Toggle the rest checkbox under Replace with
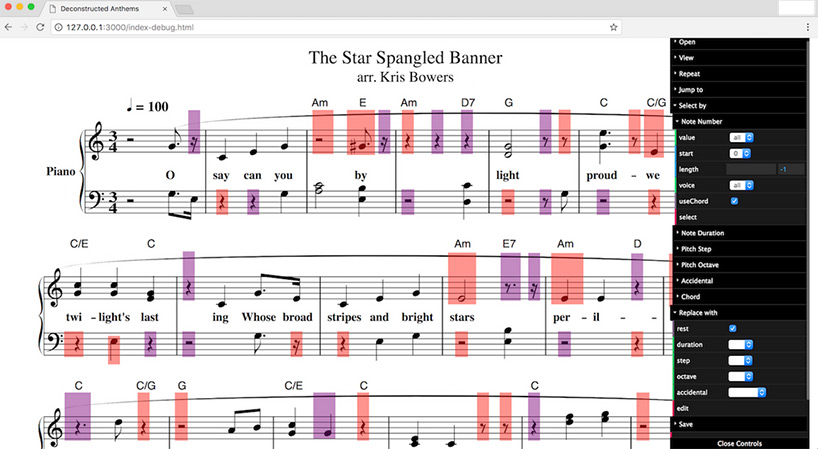Image resolution: width=818 pixels, height=449 pixels. click(x=733, y=328)
